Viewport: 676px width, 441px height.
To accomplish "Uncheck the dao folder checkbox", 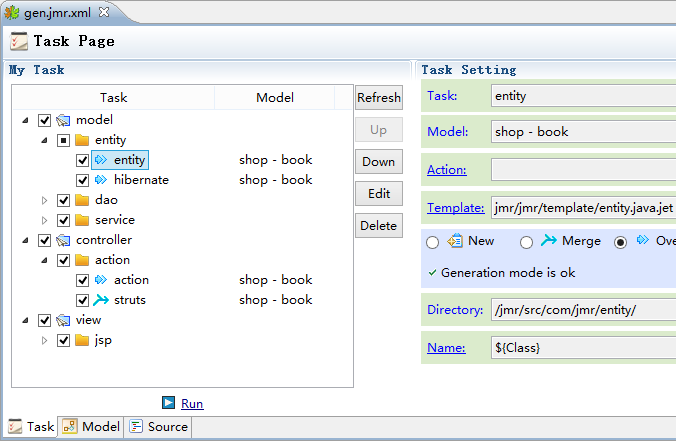I will coord(63,200).
